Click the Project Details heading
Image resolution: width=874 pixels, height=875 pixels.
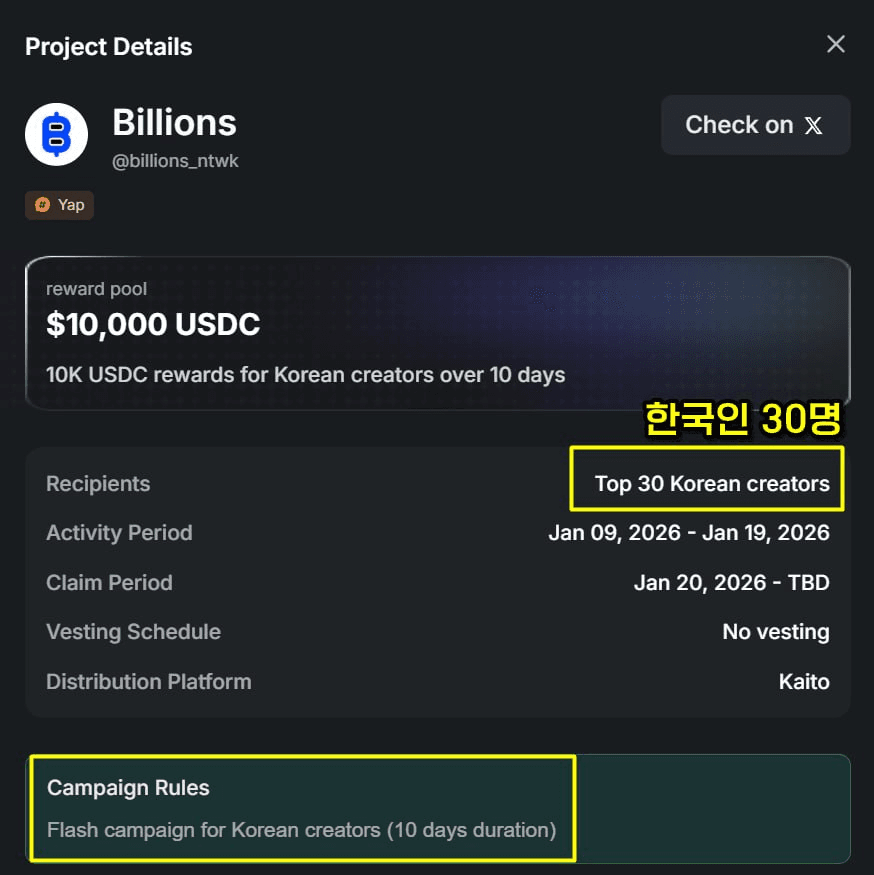[x=108, y=47]
